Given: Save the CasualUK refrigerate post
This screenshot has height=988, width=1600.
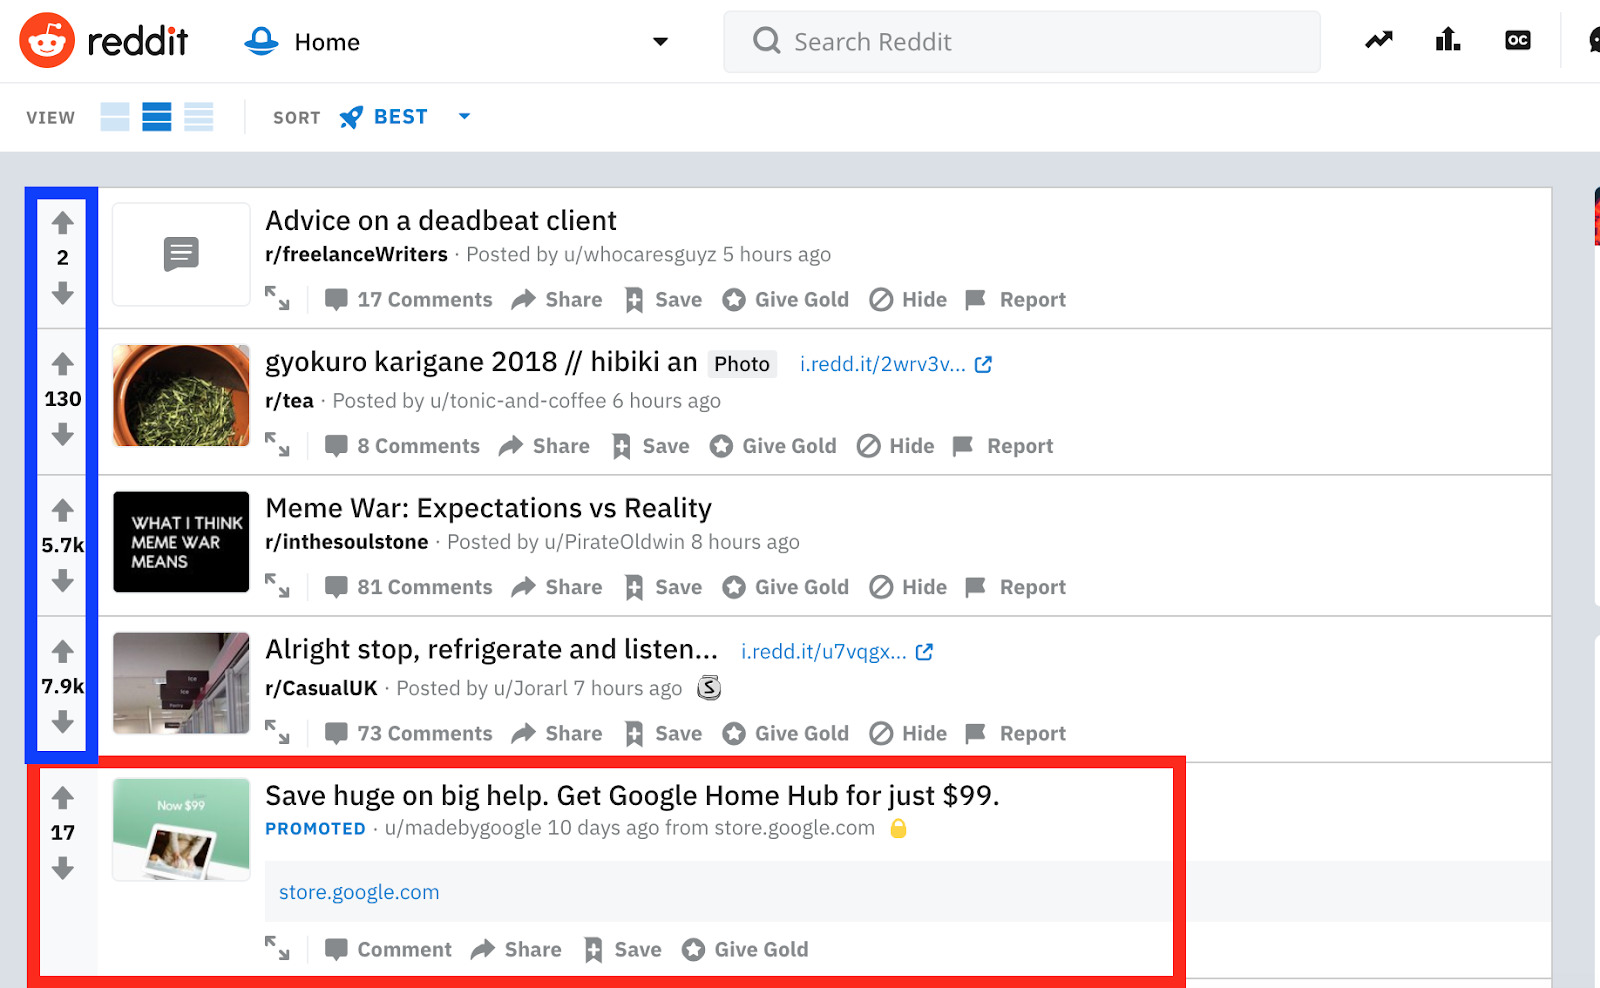Looking at the screenshot, I should click(x=663, y=733).
